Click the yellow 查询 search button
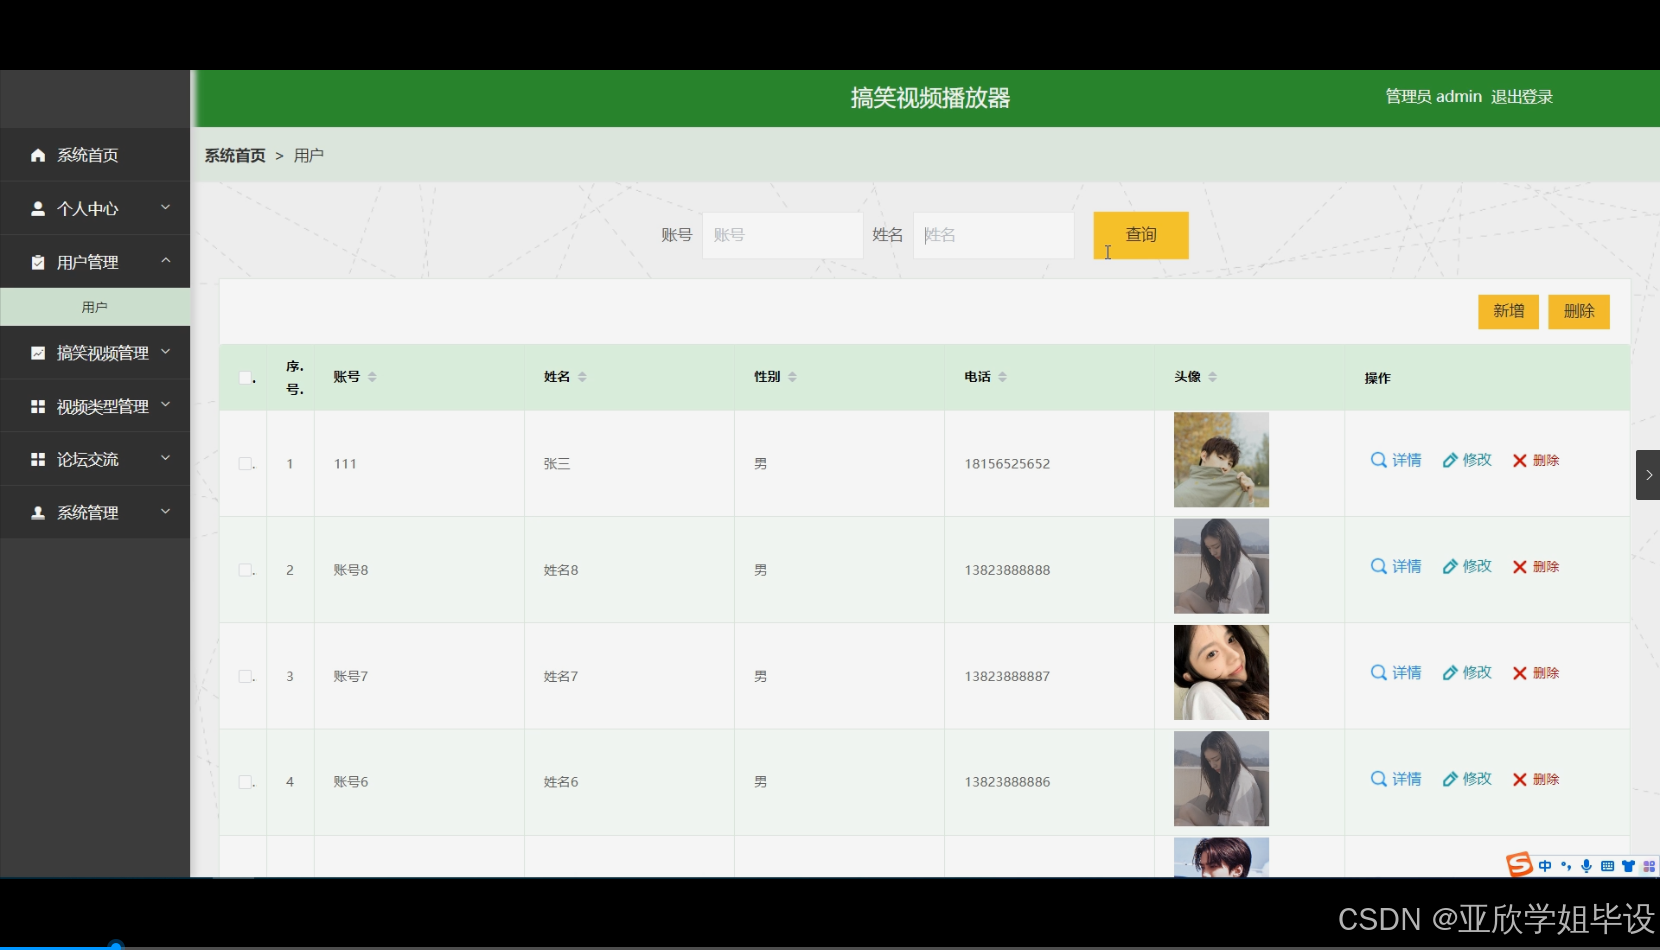 click(1140, 235)
